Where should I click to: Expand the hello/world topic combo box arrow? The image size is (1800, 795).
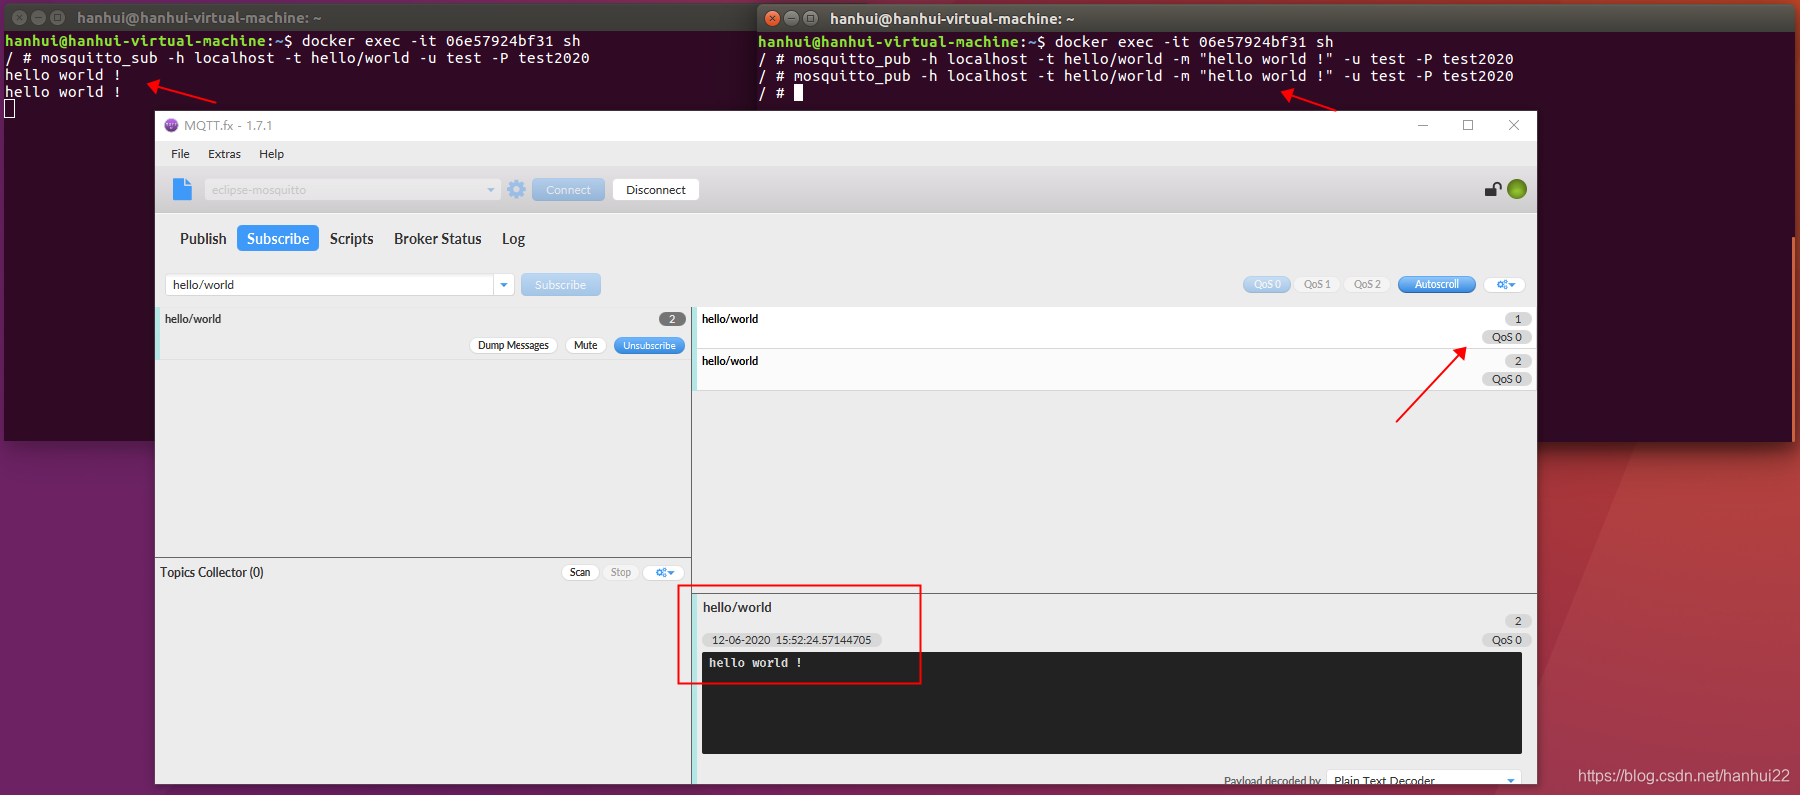[x=504, y=285]
